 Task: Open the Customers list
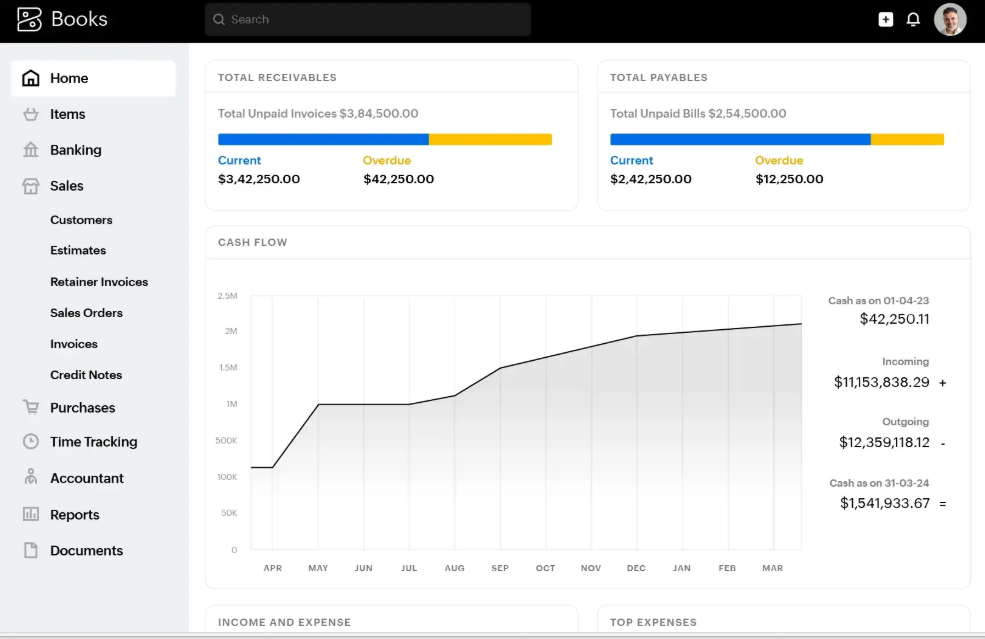tap(81, 219)
